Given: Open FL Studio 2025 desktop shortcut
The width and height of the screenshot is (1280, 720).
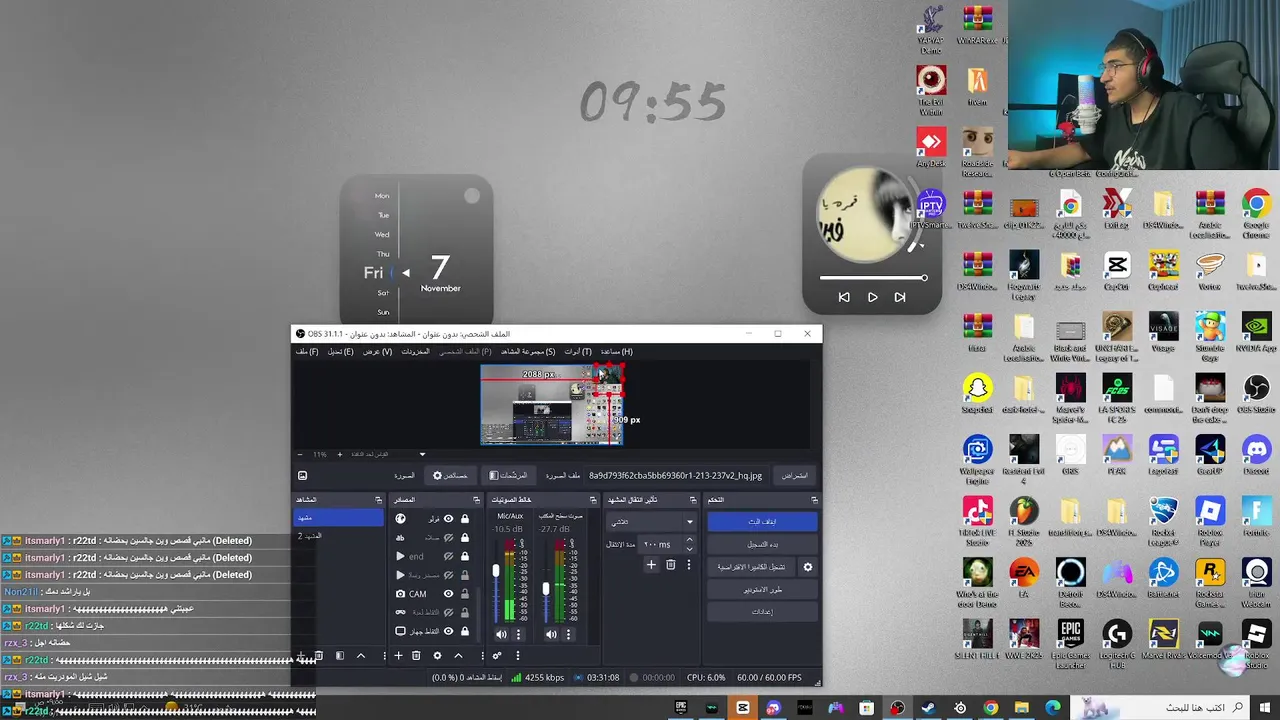Looking at the screenshot, I should point(1024,516).
